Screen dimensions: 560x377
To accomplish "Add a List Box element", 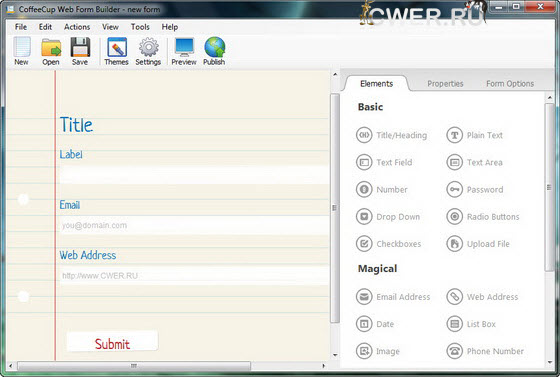I will [x=471, y=324].
